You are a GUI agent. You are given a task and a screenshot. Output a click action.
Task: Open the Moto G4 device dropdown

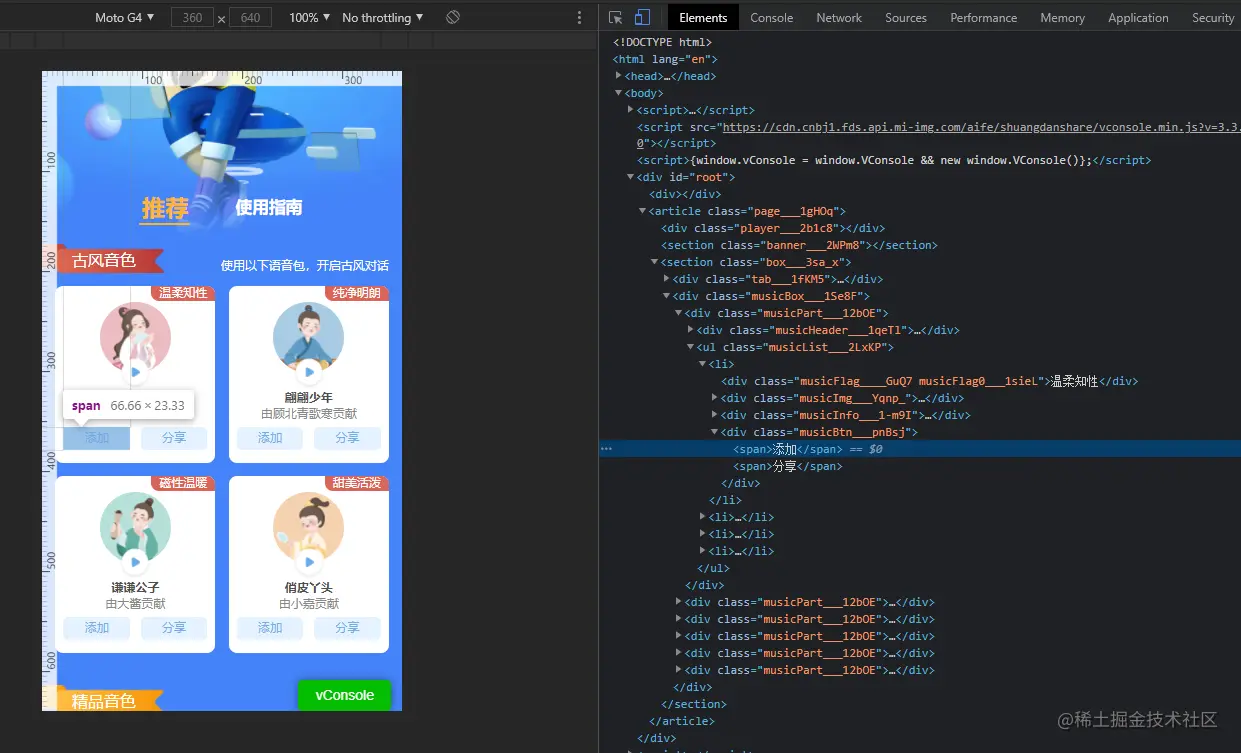pyautogui.click(x=125, y=17)
